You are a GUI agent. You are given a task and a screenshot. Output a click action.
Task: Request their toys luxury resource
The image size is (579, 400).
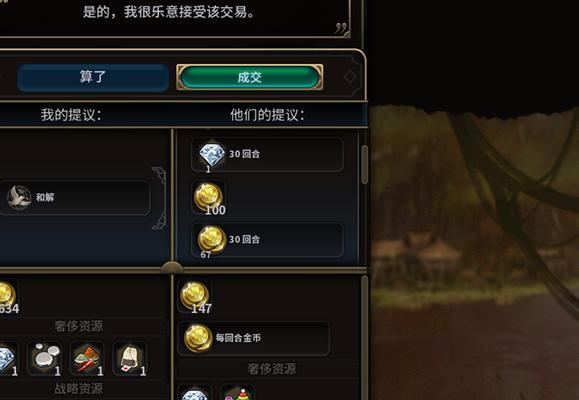coord(237,393)
